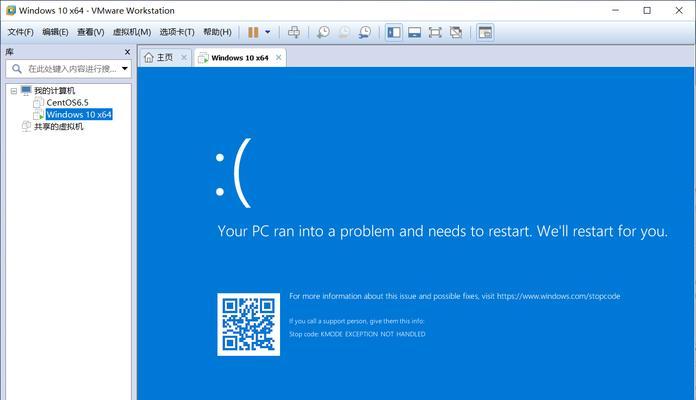Select Windows 10 x64 in the library
This screenshot has height=400, width=696.
click(79, 115)
